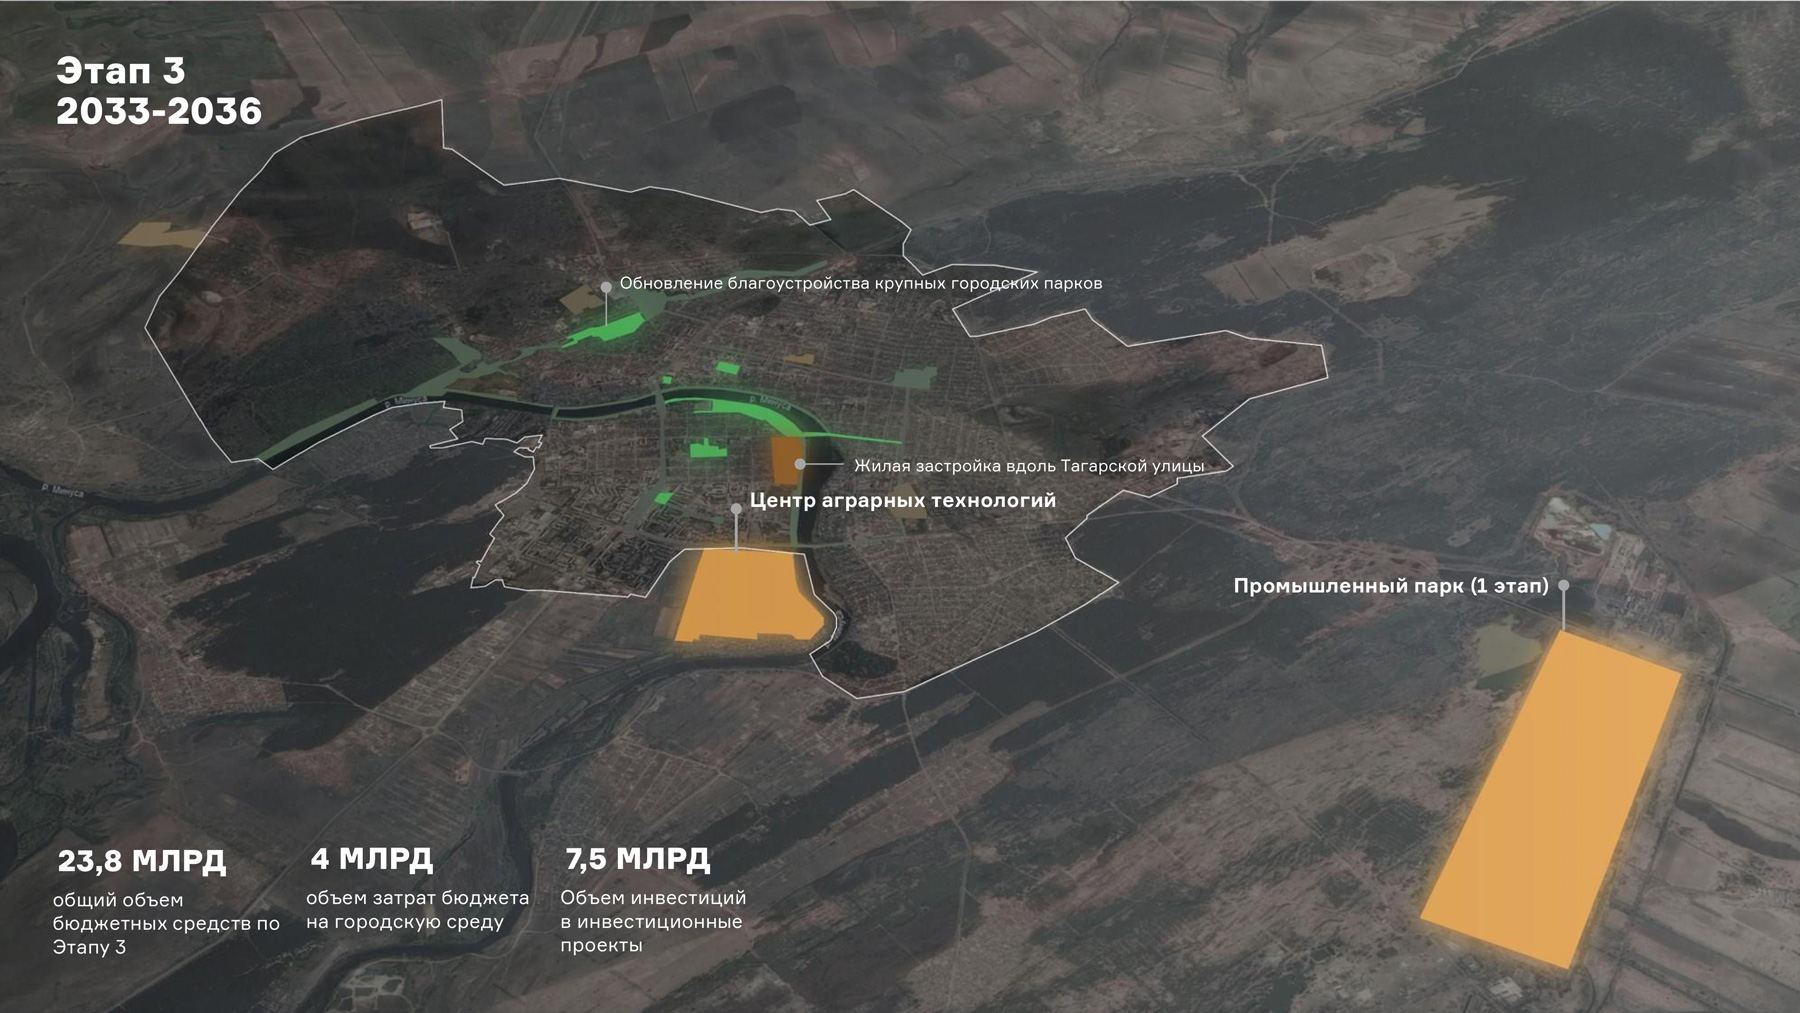1800x1013 pixels.
Task: Open 'Обновление благоустройства крупных городских парков' label
Action: click(x=860, y=284)
